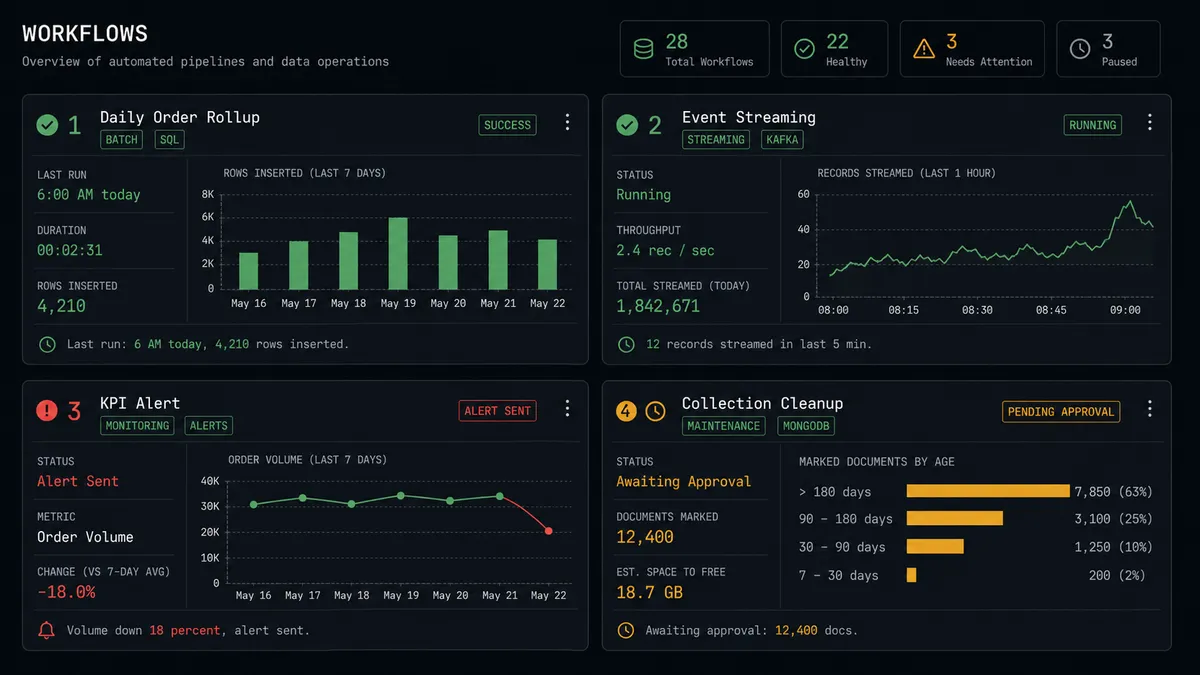Click the '> 180 days' progress bar

(988, 491)
